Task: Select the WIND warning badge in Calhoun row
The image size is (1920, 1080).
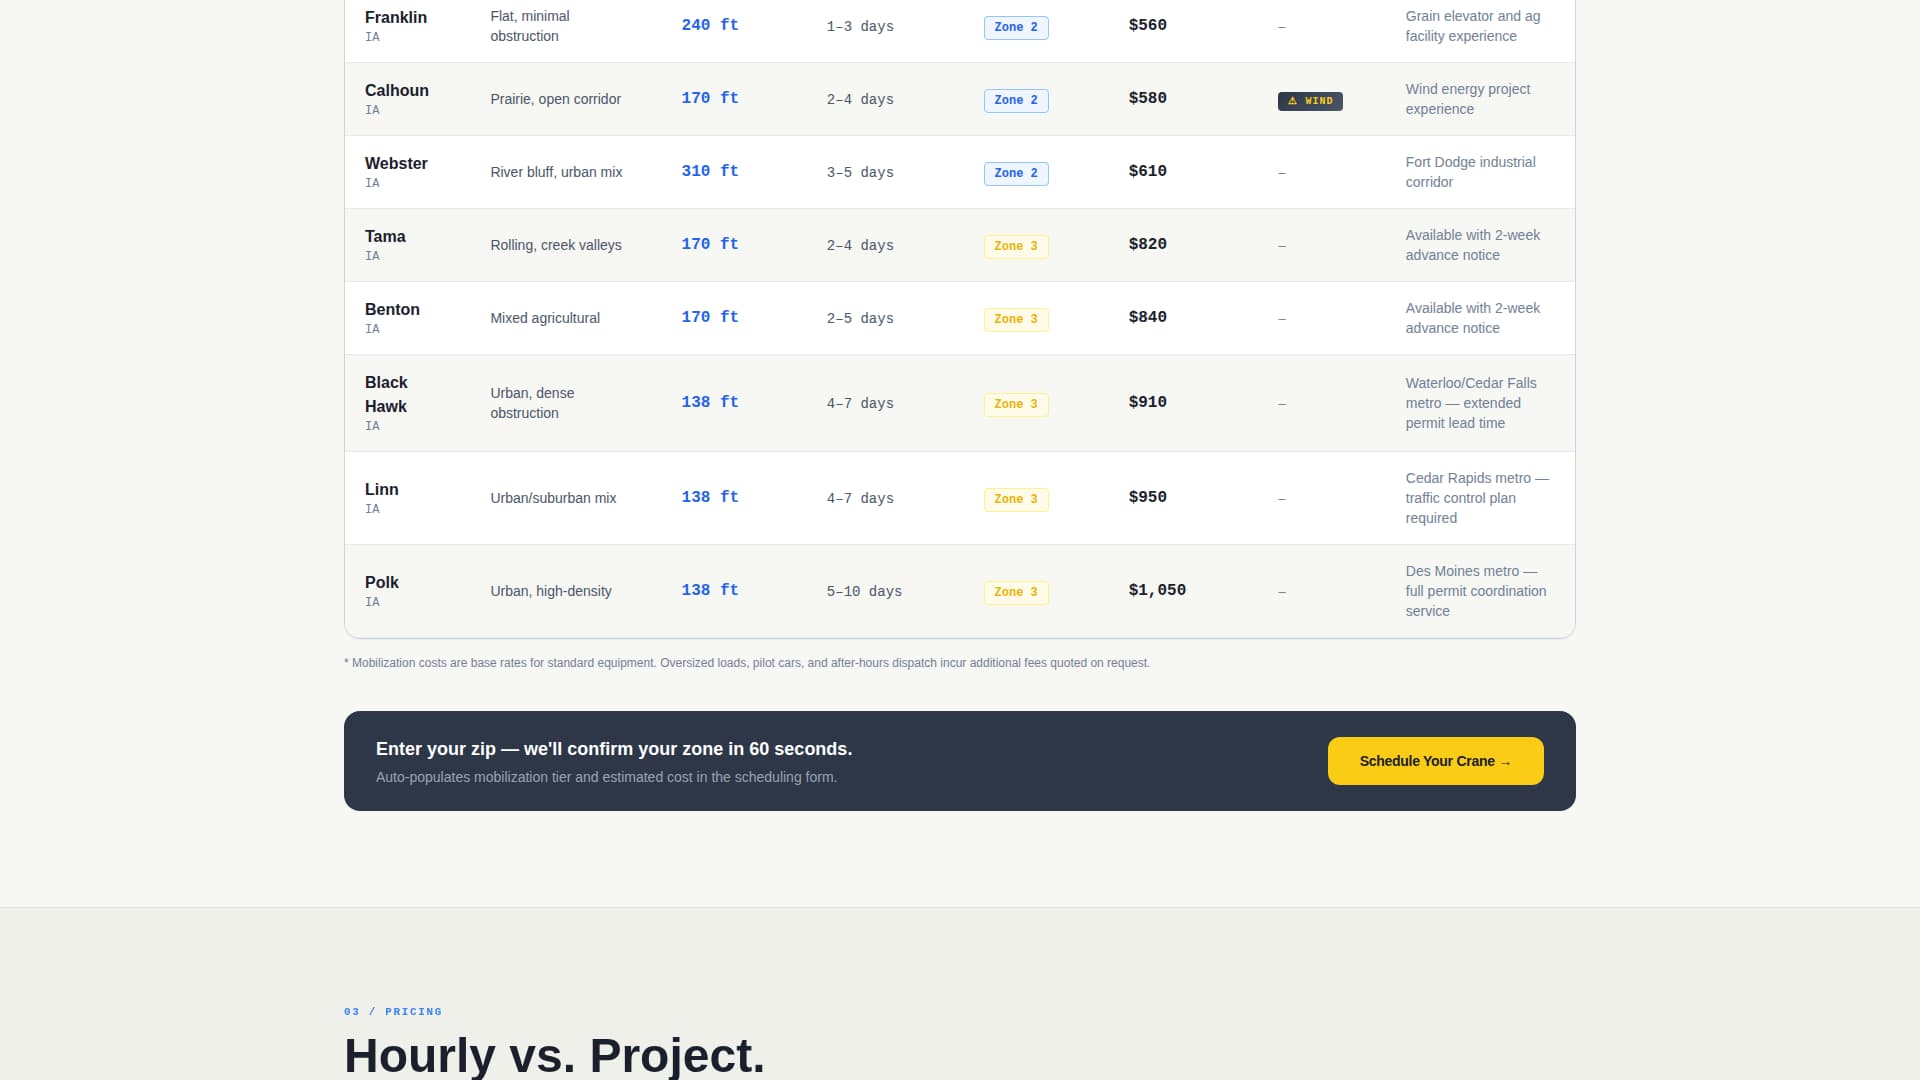Action: (x=1310, y=101)
